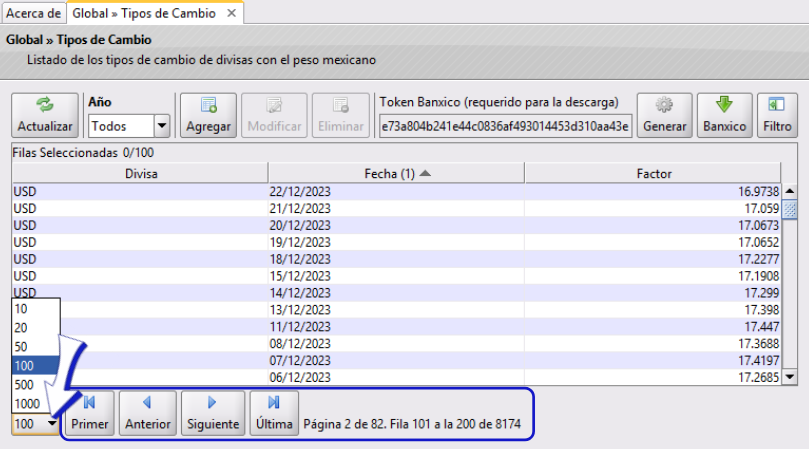The width and height of the screenshot is (809, 449).
Task: Download rates with the Banxico button
Action: point(724,115)
